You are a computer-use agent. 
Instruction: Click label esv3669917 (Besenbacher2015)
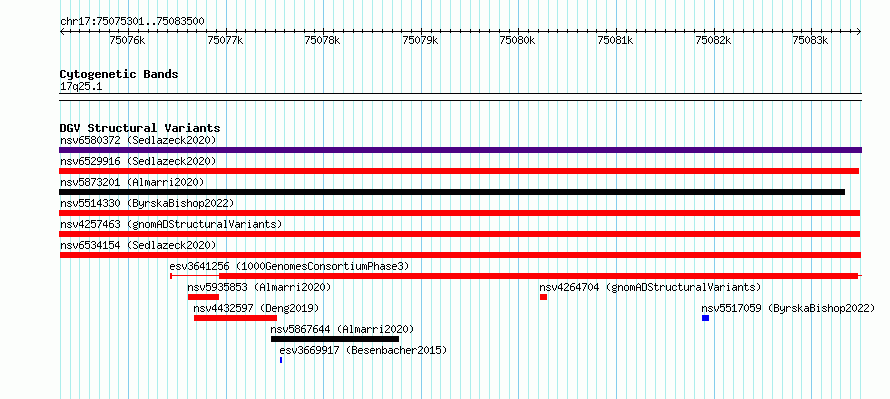tap(363, 350)
